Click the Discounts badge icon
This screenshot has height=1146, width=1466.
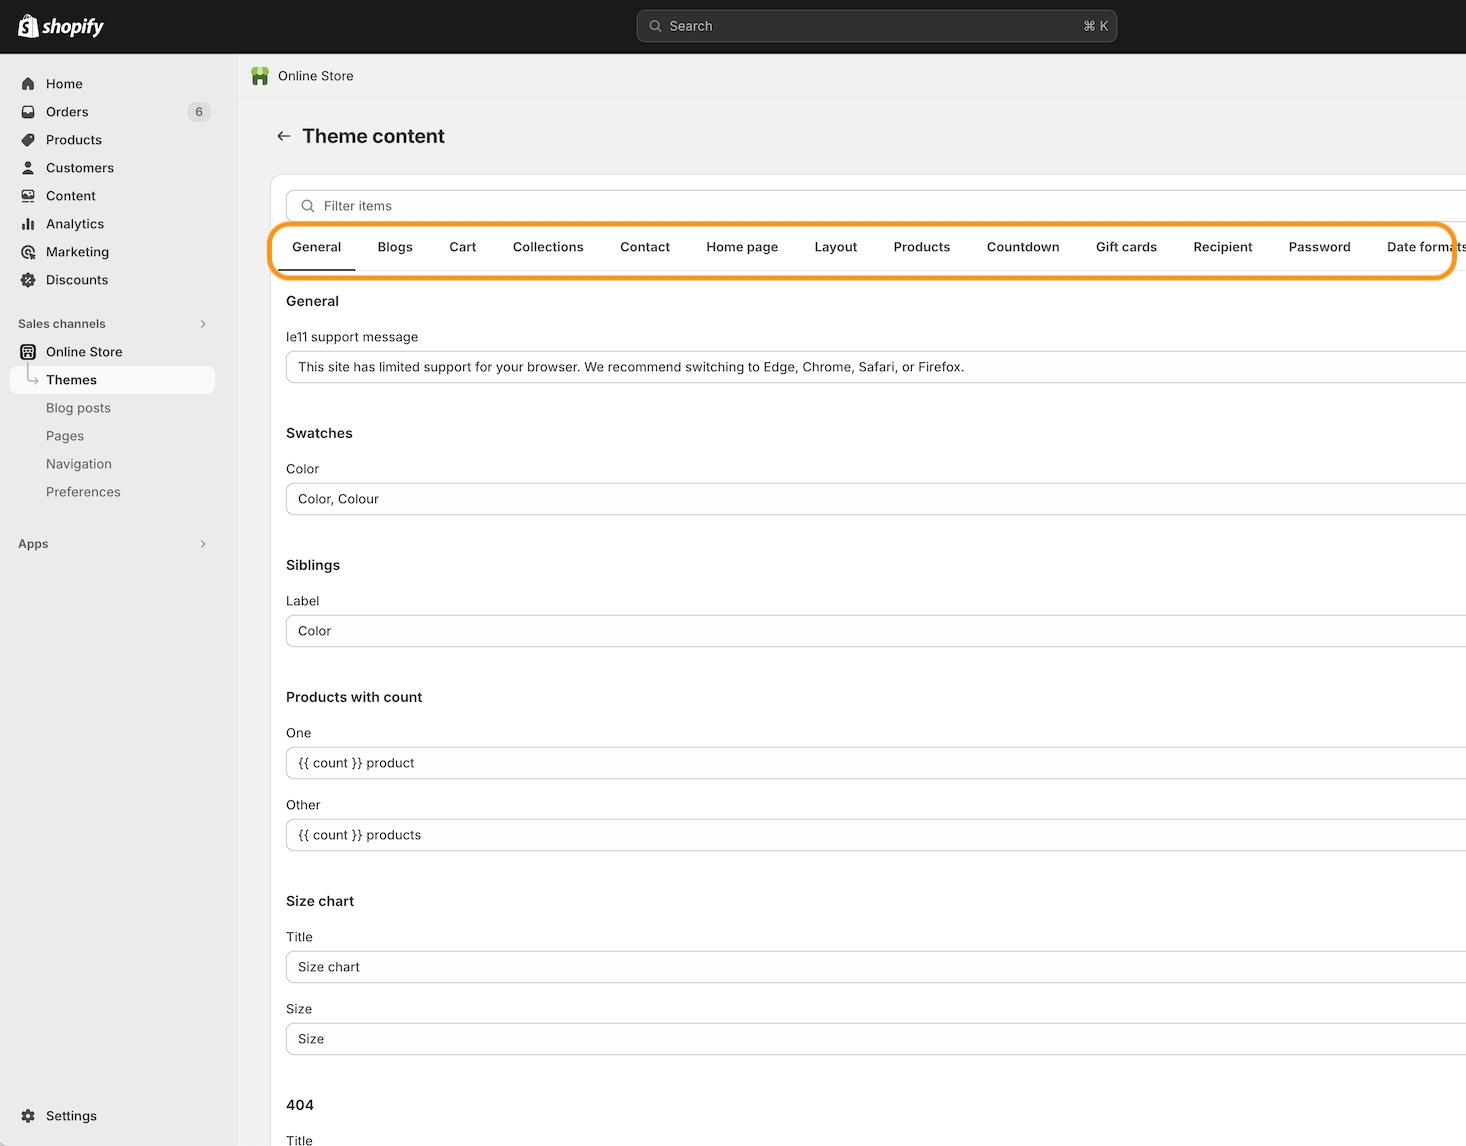coord(28,280)
